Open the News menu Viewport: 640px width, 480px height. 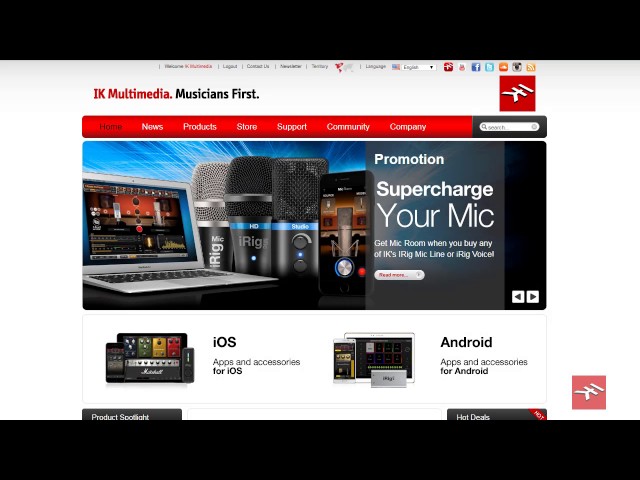152,127
